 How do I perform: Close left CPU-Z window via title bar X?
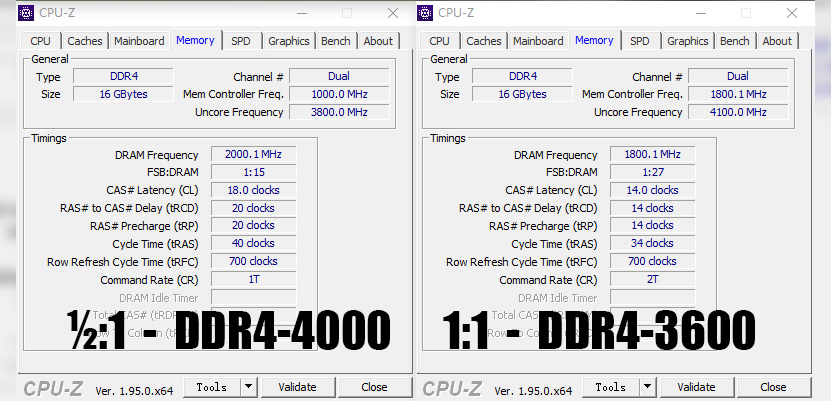[393, 13]
